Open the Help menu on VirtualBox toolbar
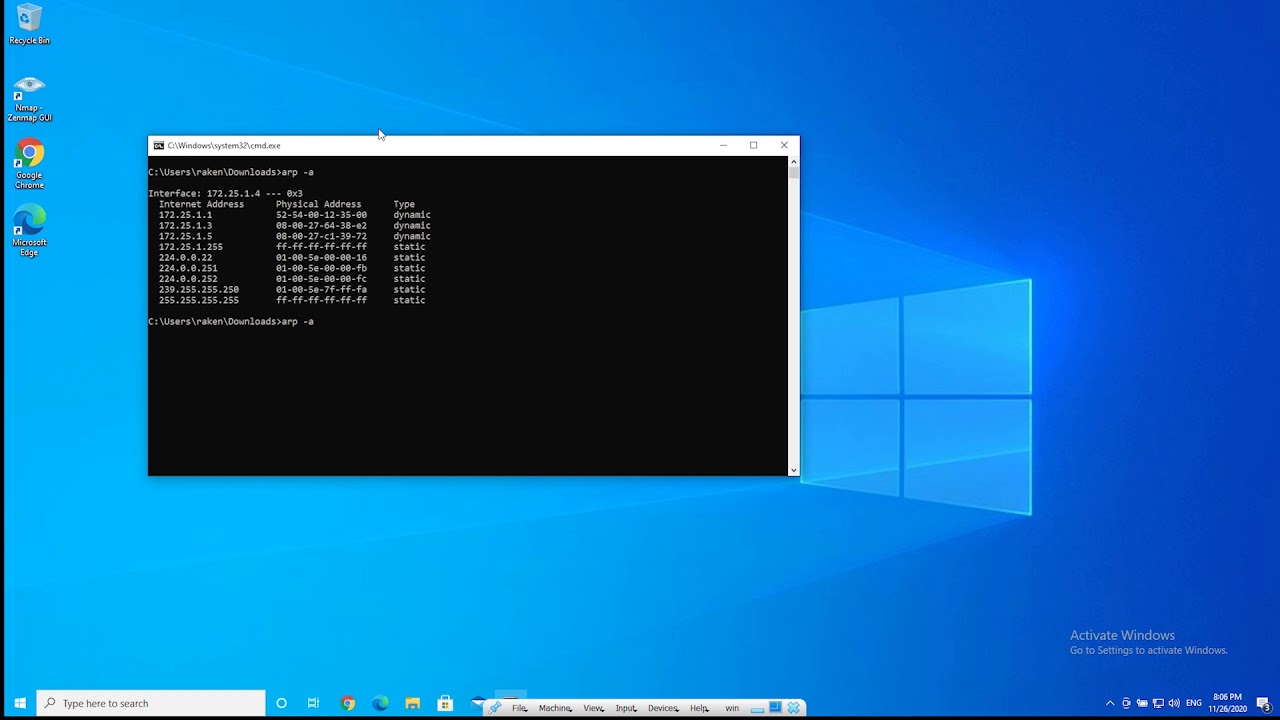 [x=699, y=708]
